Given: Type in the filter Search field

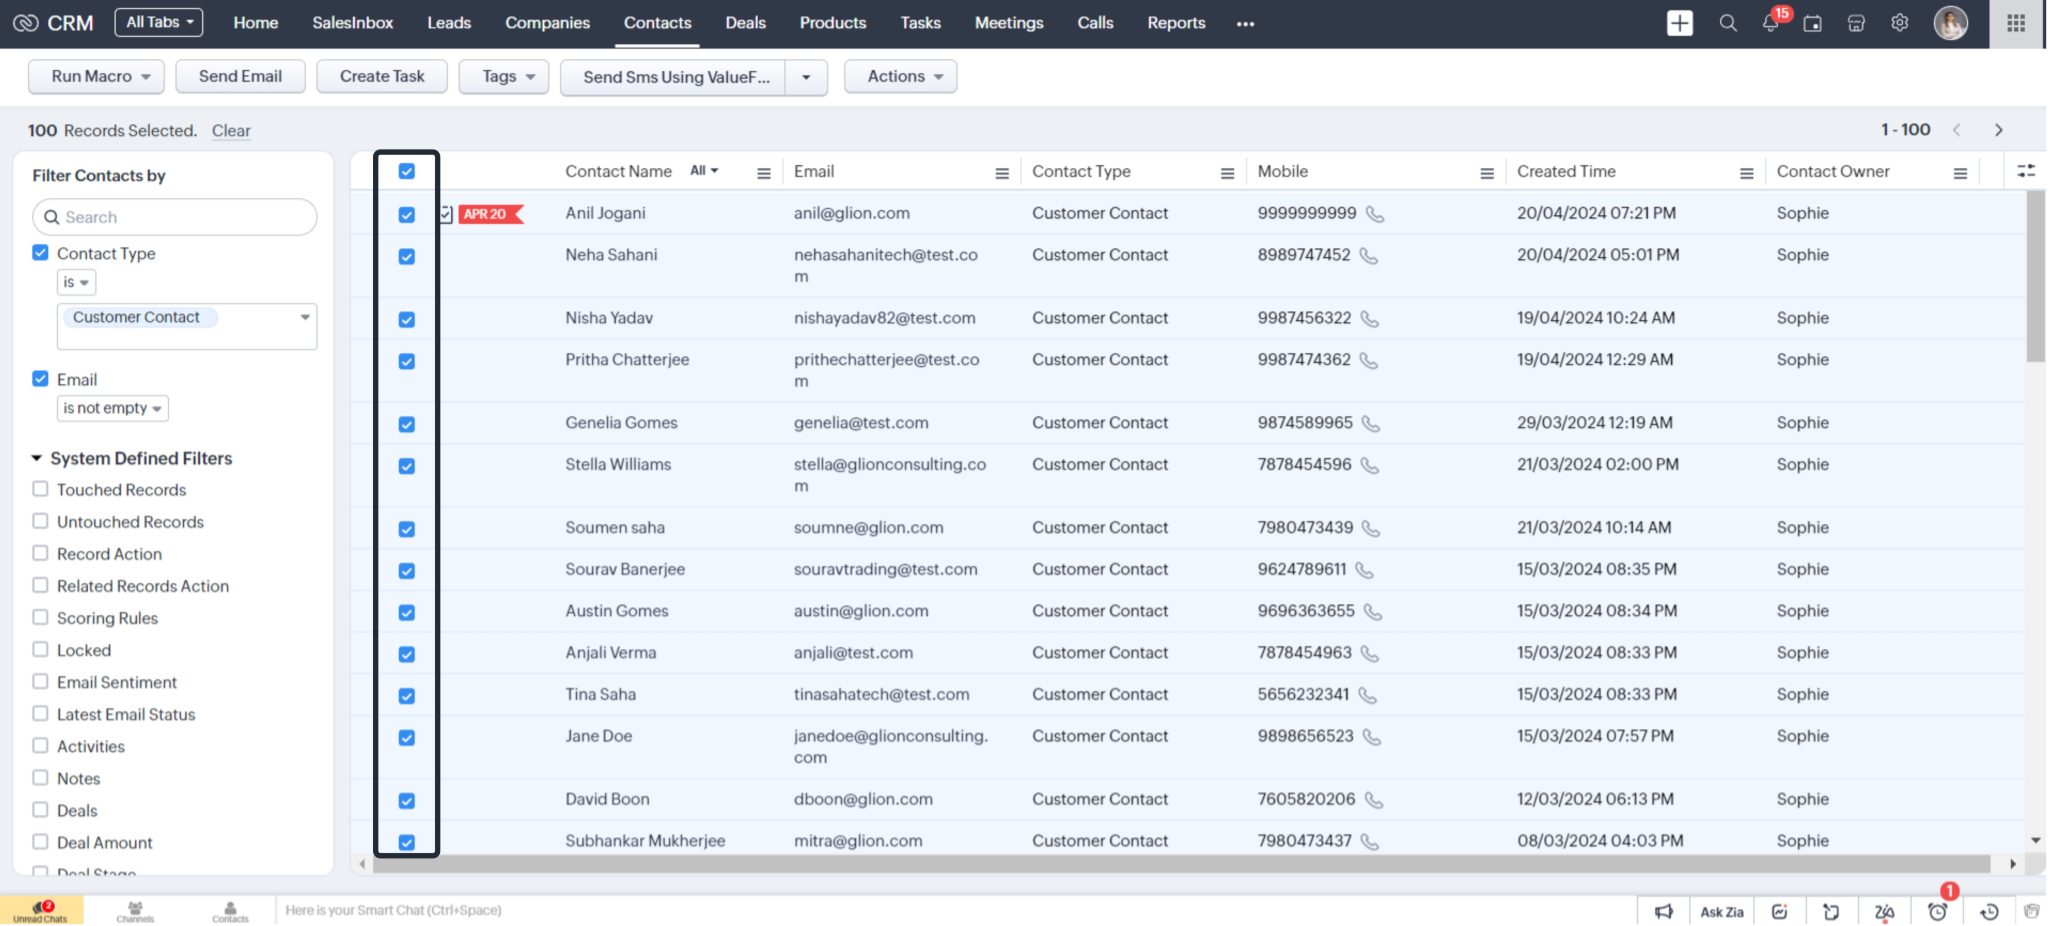Looking at the screenshot, I should coord(174,217).
